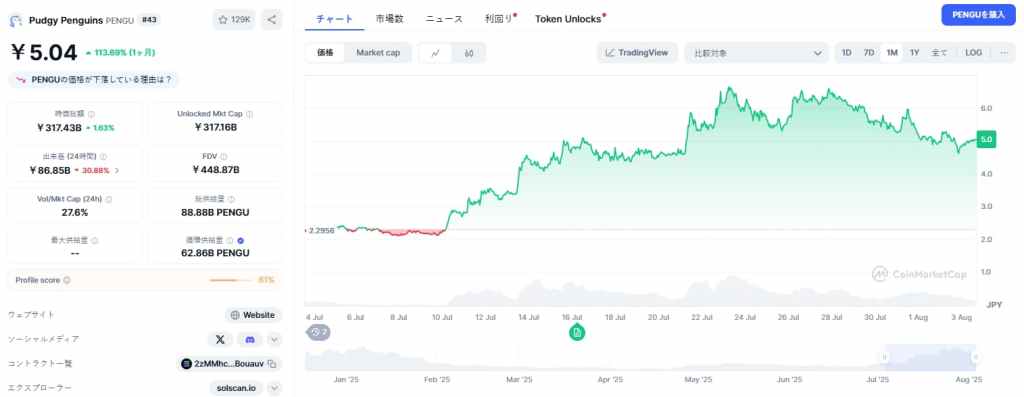Open the TradingView chart button

(x=637, y=53)
